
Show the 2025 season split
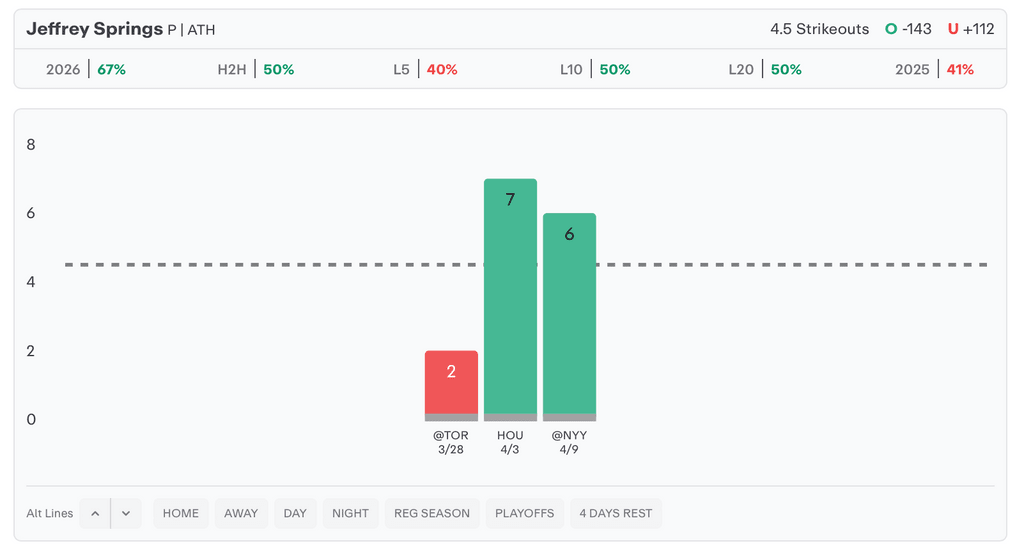tap(934, 70)
